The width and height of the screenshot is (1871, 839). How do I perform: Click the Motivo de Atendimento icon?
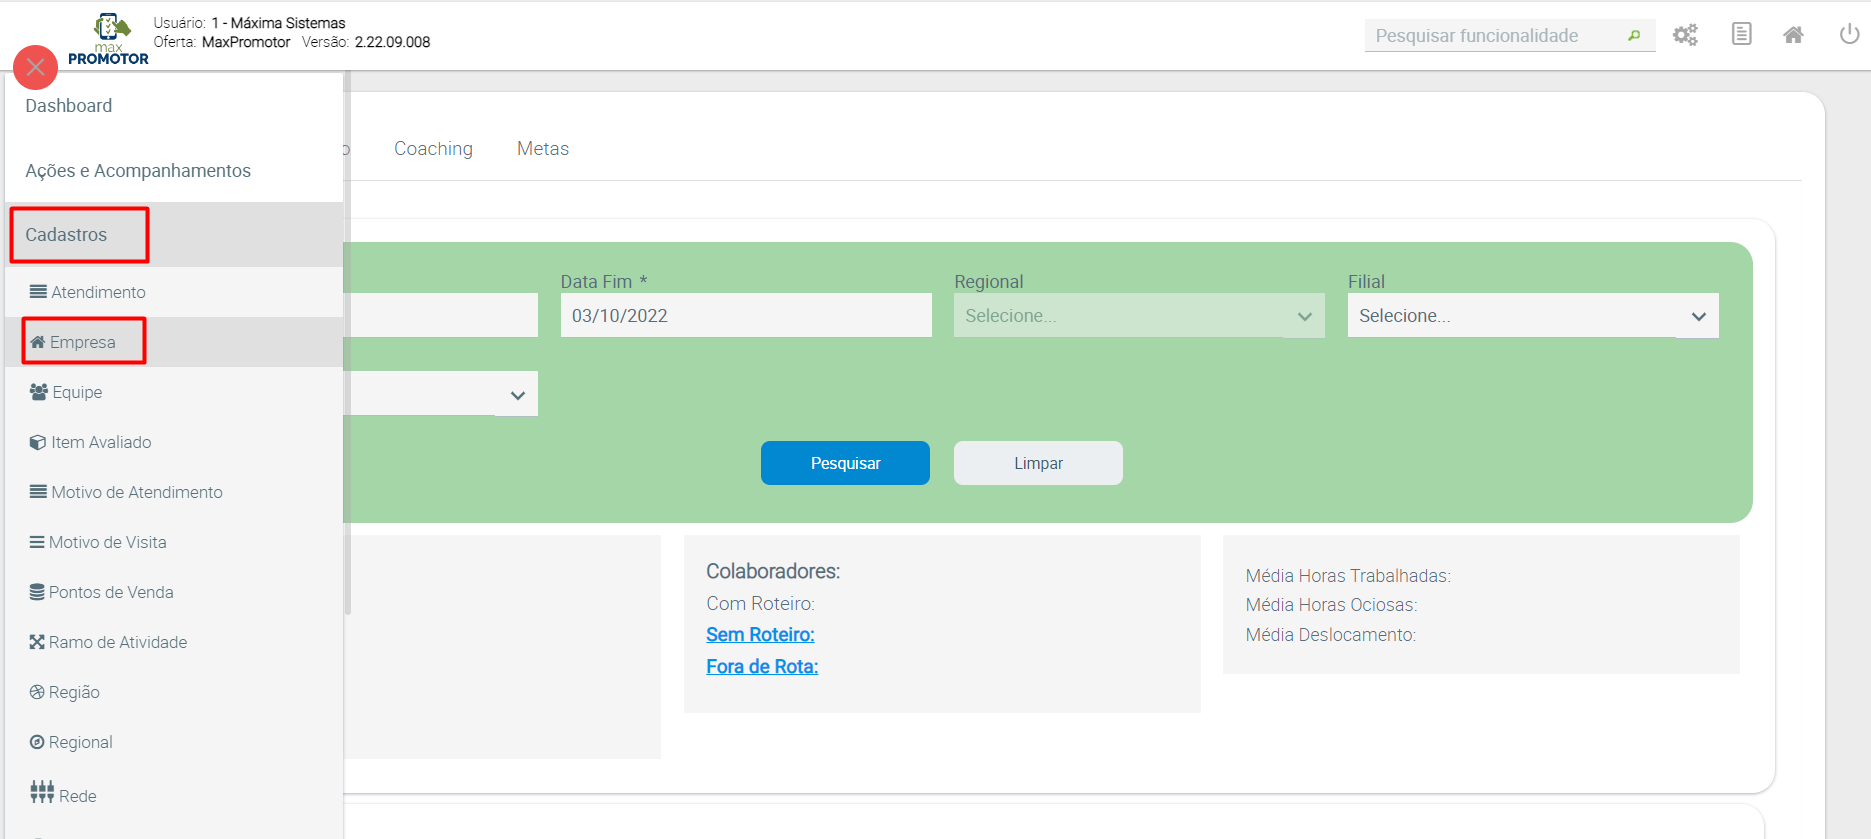(38, 492)
